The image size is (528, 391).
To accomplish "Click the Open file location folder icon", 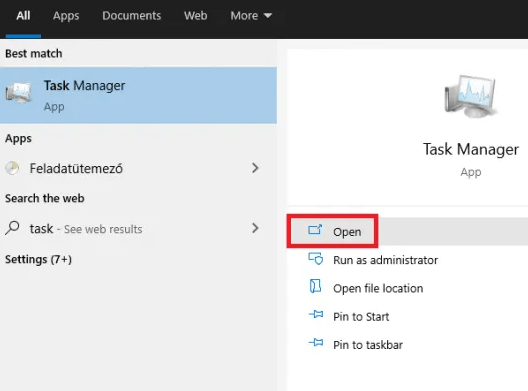I will point(315,286).
